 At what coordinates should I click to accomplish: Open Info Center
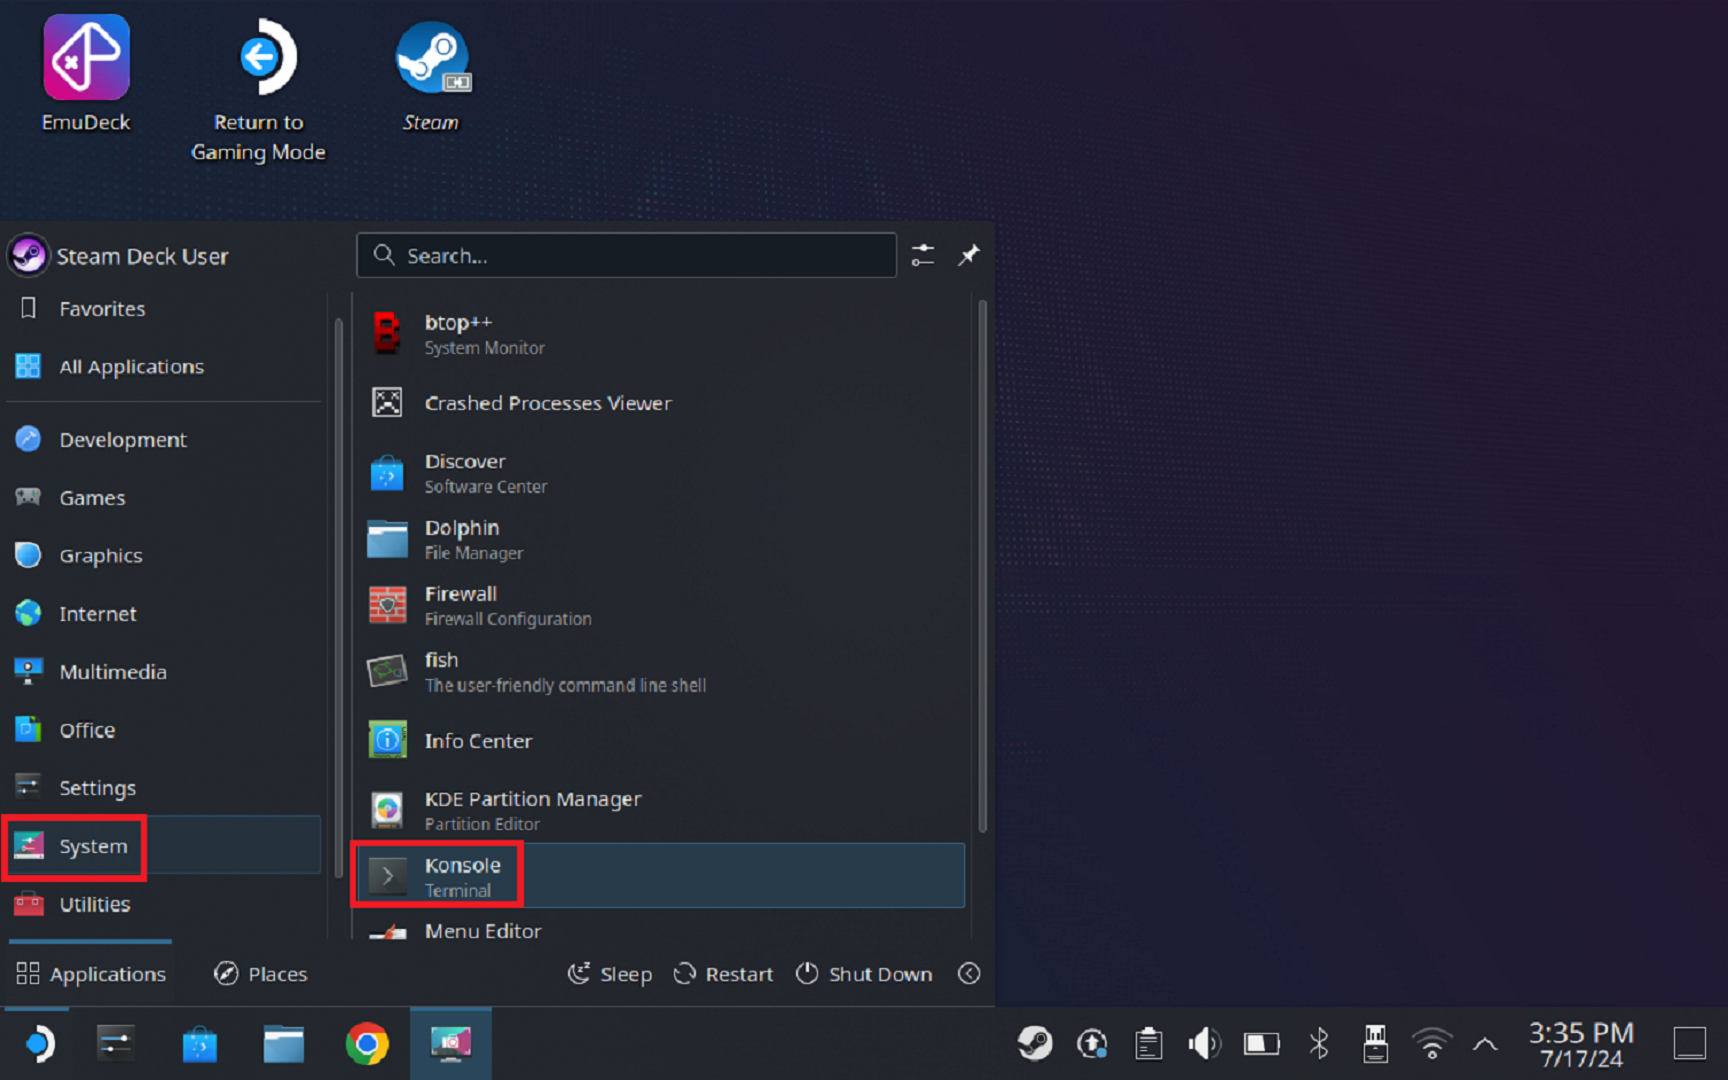(661, 741)
